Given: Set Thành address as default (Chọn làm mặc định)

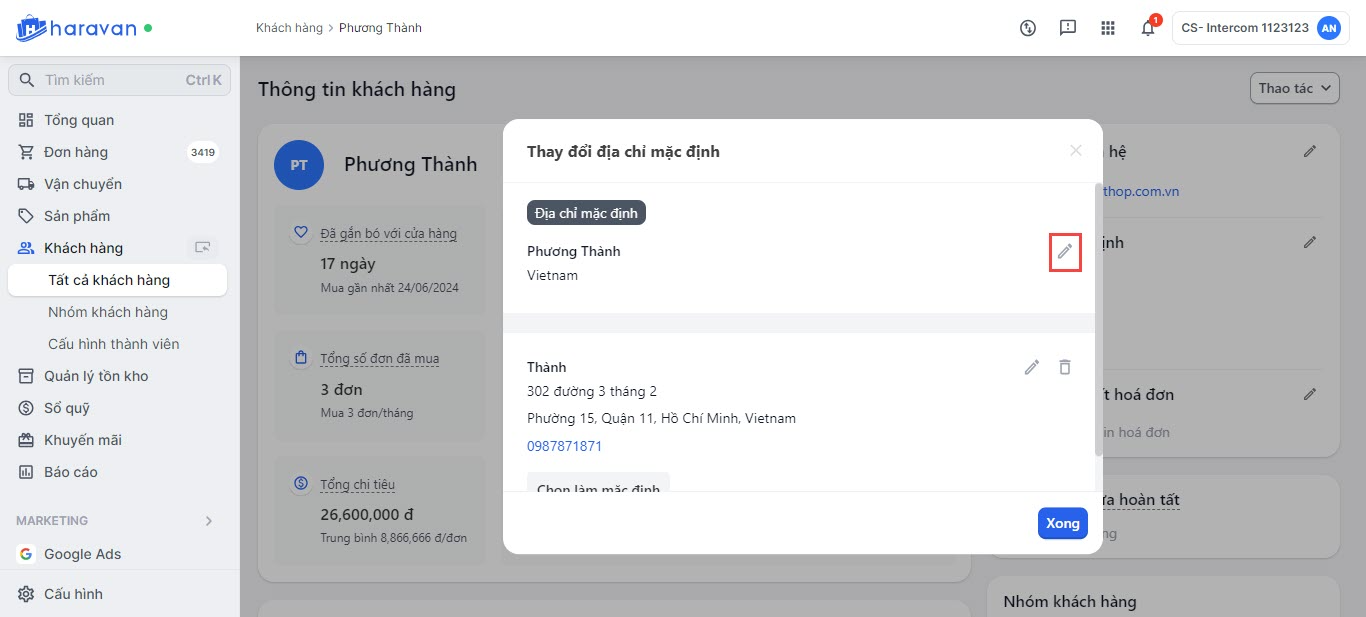Looking at the screenshot, I should [x=598, y=484].
